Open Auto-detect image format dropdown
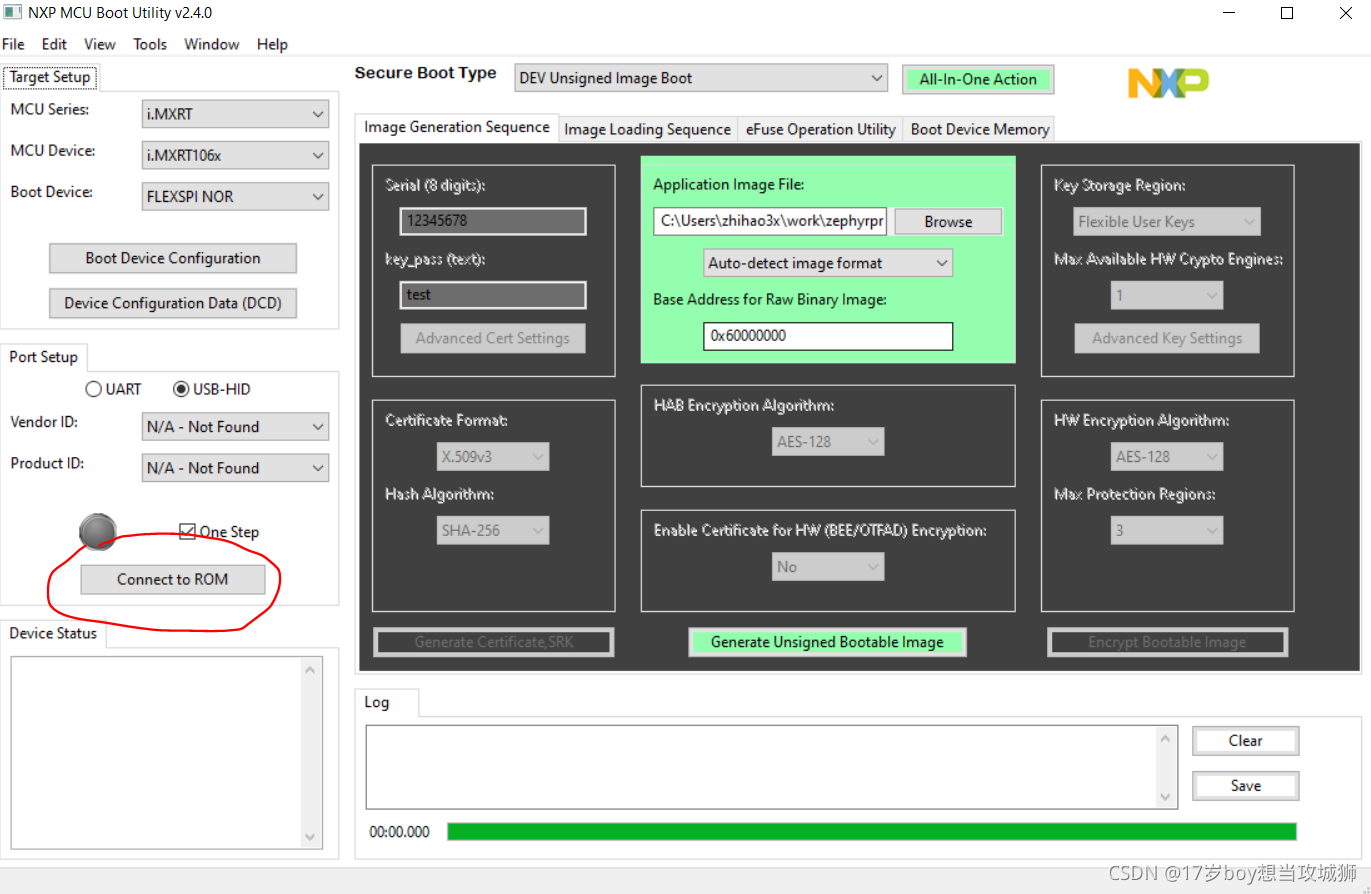The image size is (1371, 894). pos(828,263)
